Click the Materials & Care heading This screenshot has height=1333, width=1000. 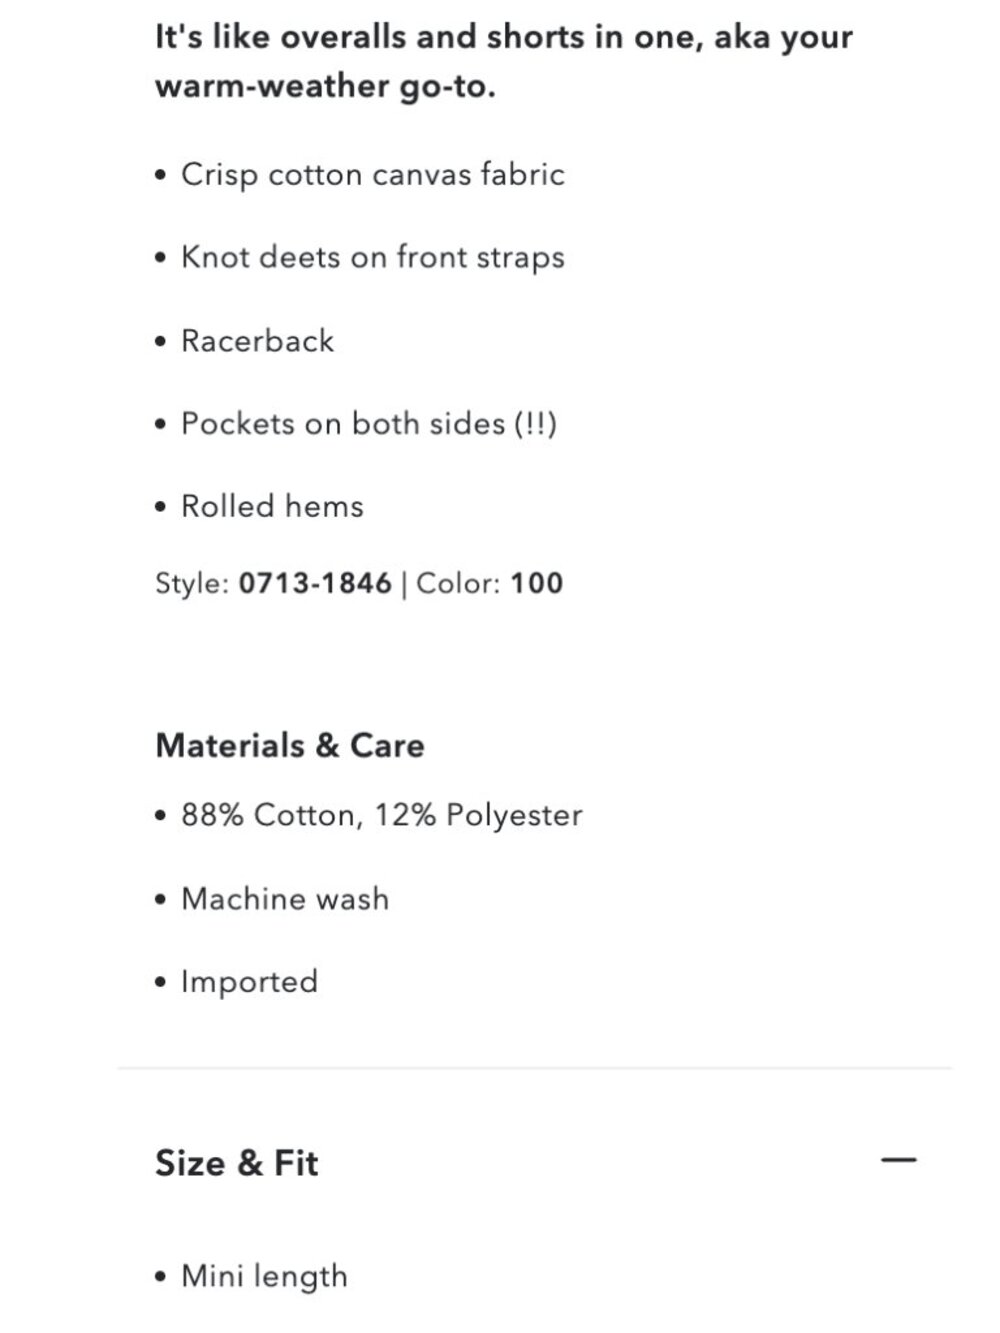tap(290, 745)
